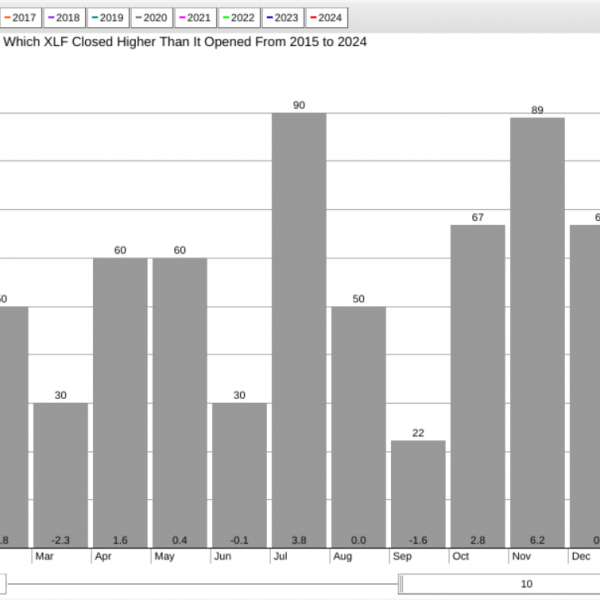Click the chart title about XLF closing higher
The height and width of the screenshot is (600, 600).
[x=185, y=42]
